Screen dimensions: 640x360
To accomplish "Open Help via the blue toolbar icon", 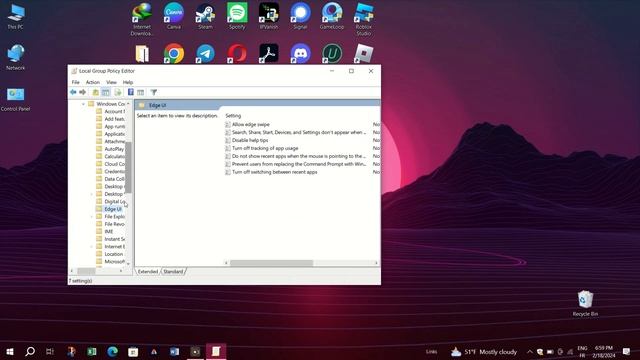I will 131,92.
